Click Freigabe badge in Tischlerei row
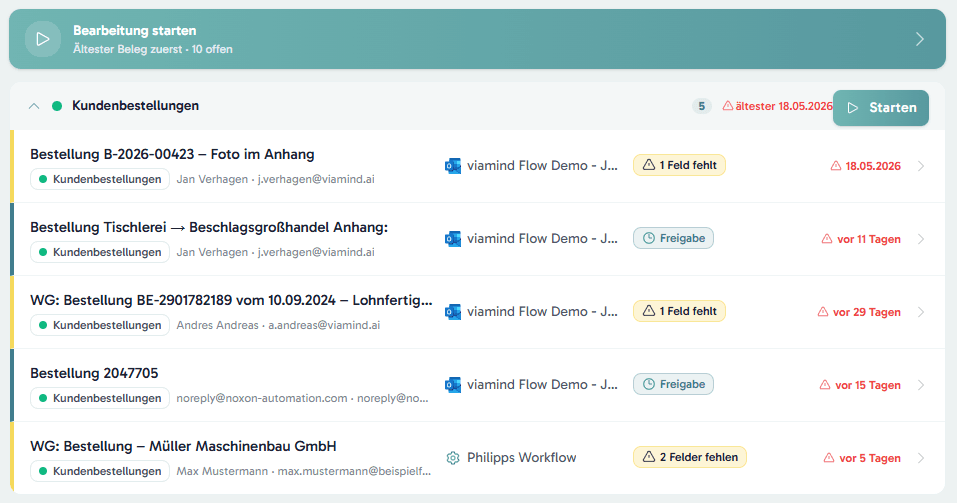This screenshot has width=957, height=503. point(673,238)
